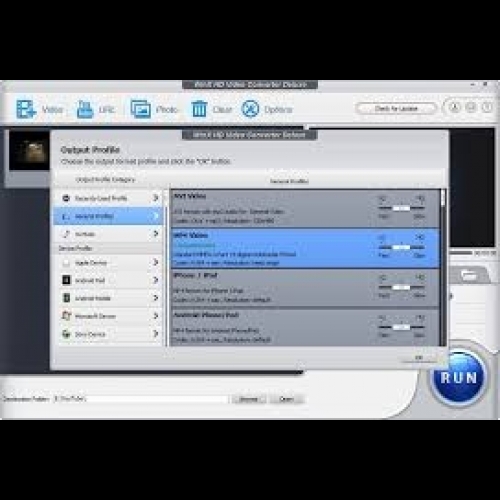Image resolution: width=500 pixels, height=500 pixels.
Task: Click the Check for Update button
Action: click(396, 109)
